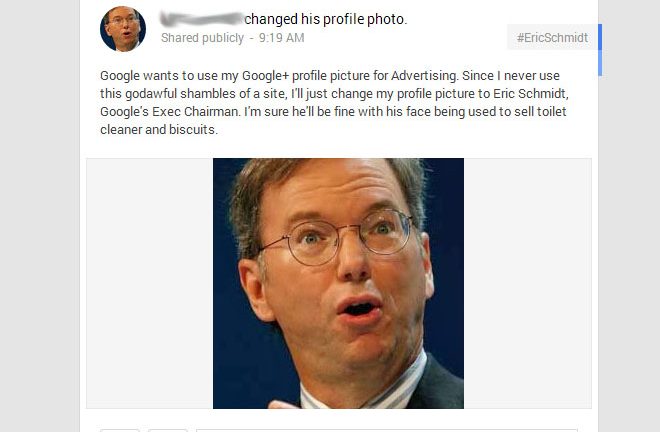
Task: Click the share button below the photo
Action: [x=167, y=430]
